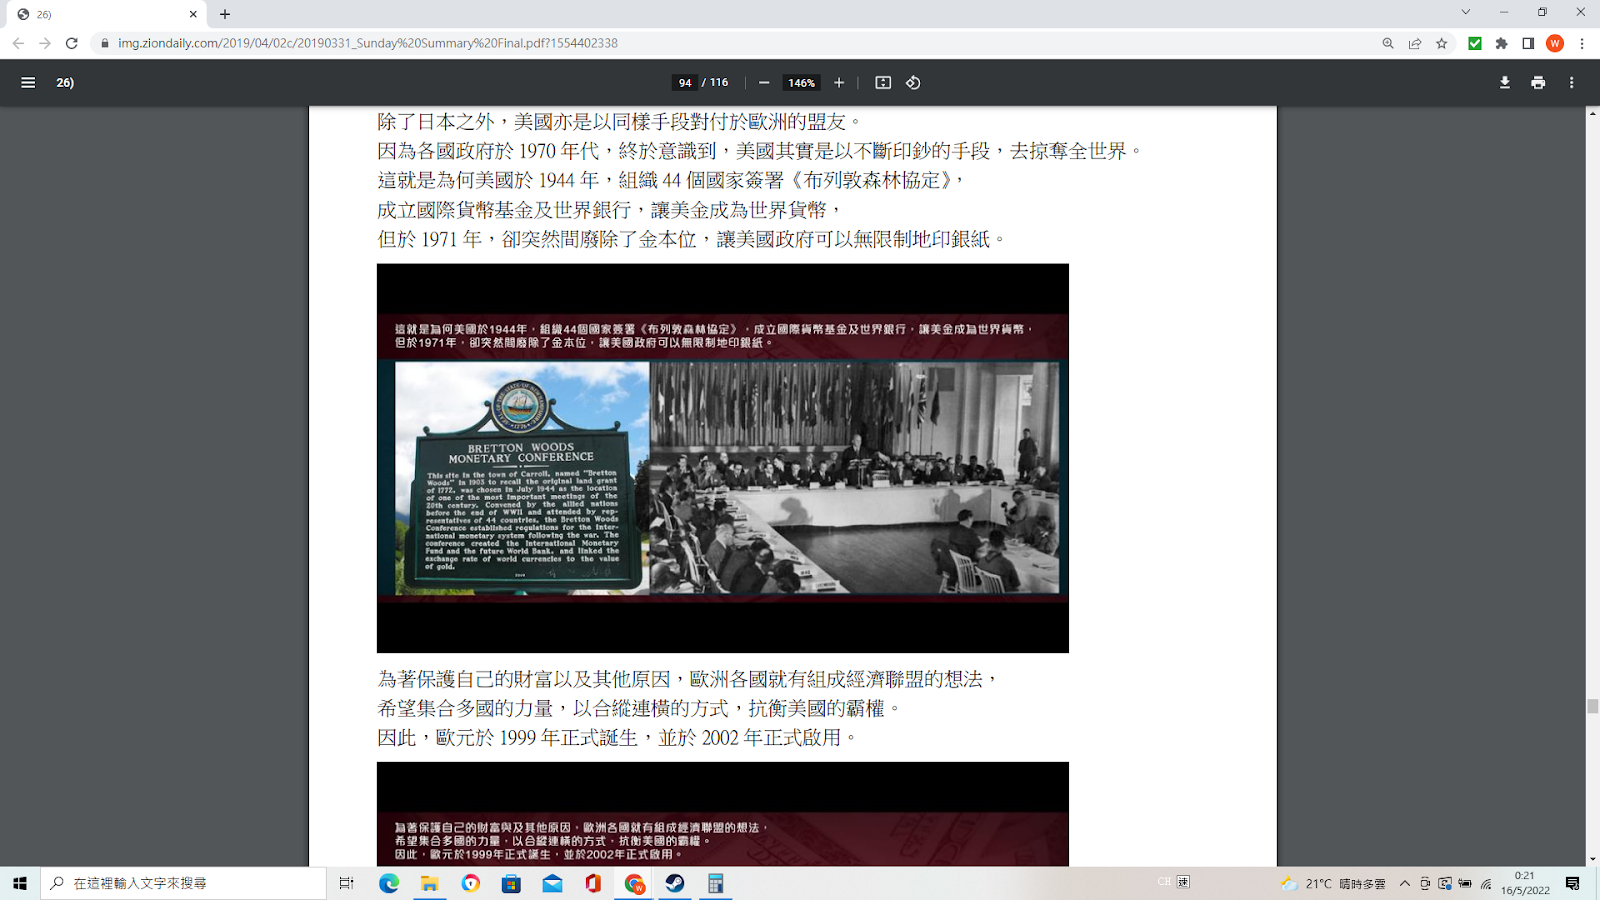Screen dimensions: 1600x900
Task: Expand the tab search chevron
Action: [x=1466, y=12]
